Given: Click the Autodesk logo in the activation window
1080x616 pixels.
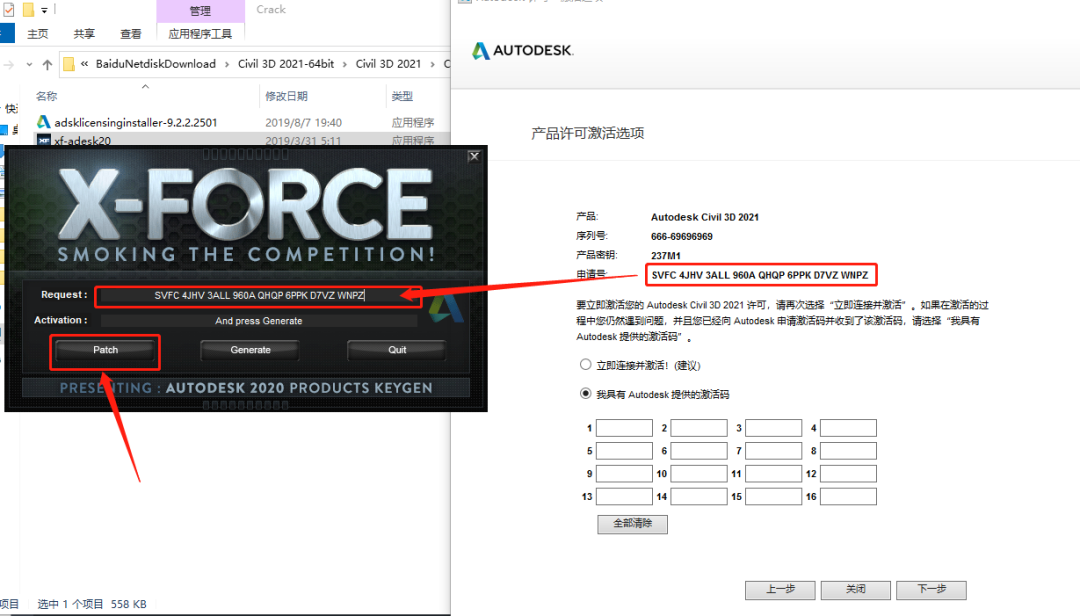Looking at the screenshot, I should (523, 50).
